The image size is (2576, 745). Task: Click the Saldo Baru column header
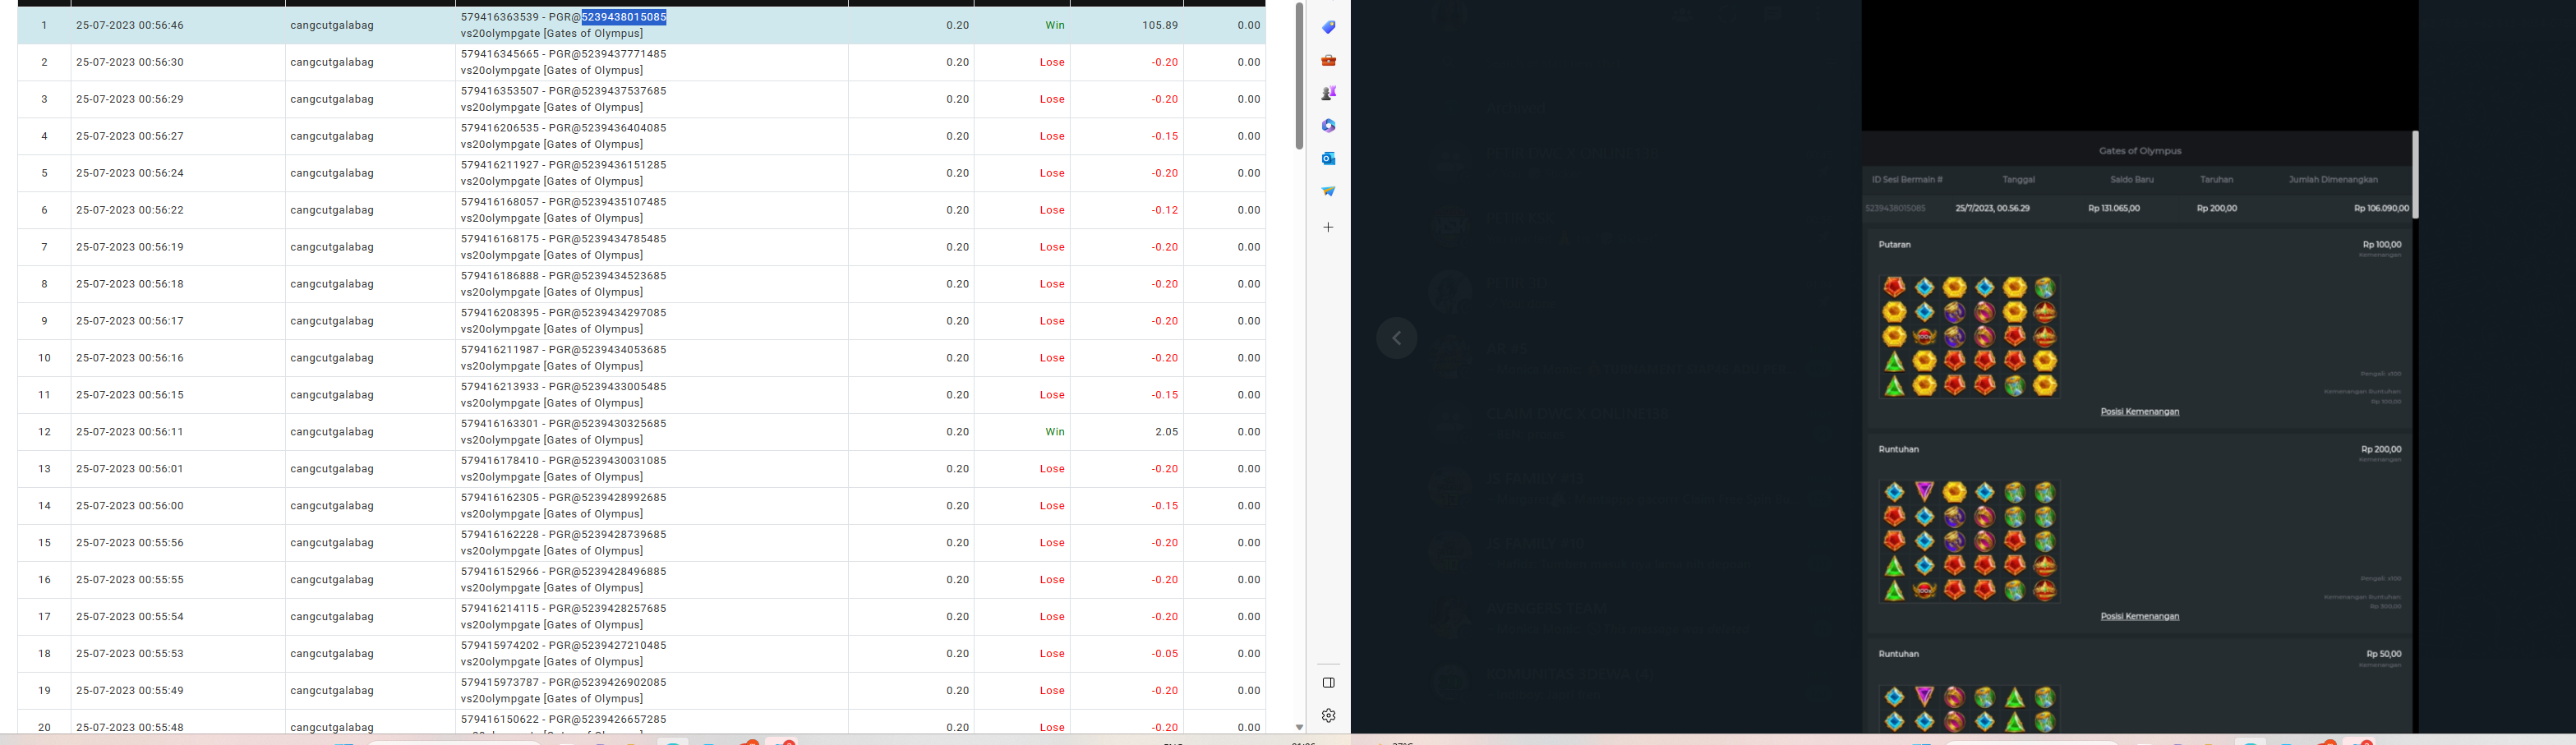click(x=2131, y=180)
